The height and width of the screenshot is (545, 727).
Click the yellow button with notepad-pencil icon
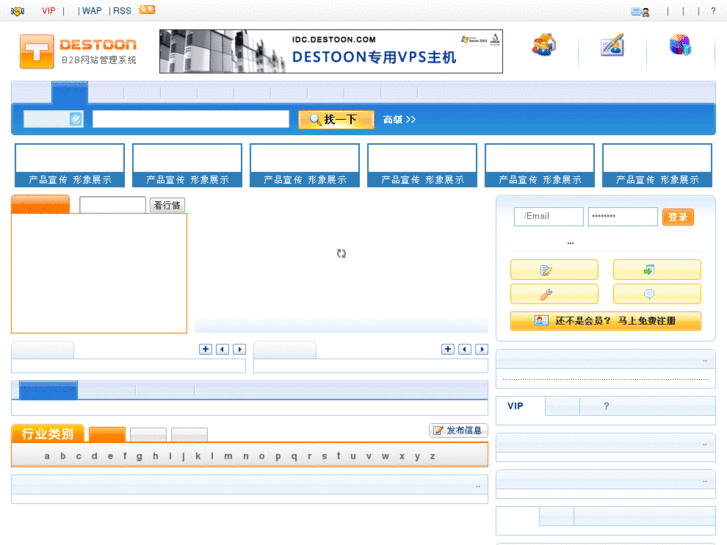[x=554, y=269]
